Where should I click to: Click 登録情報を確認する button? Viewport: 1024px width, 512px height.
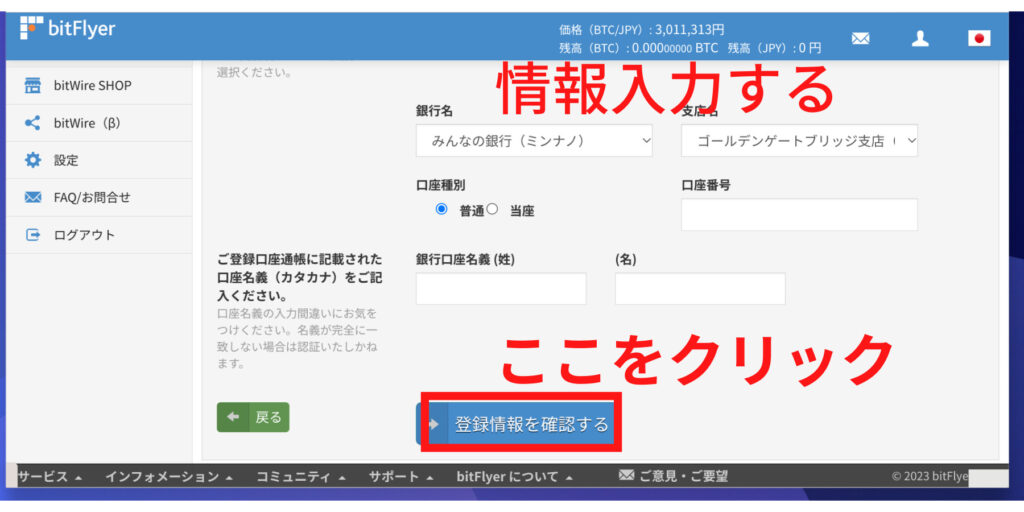click(x=517, y=423)
